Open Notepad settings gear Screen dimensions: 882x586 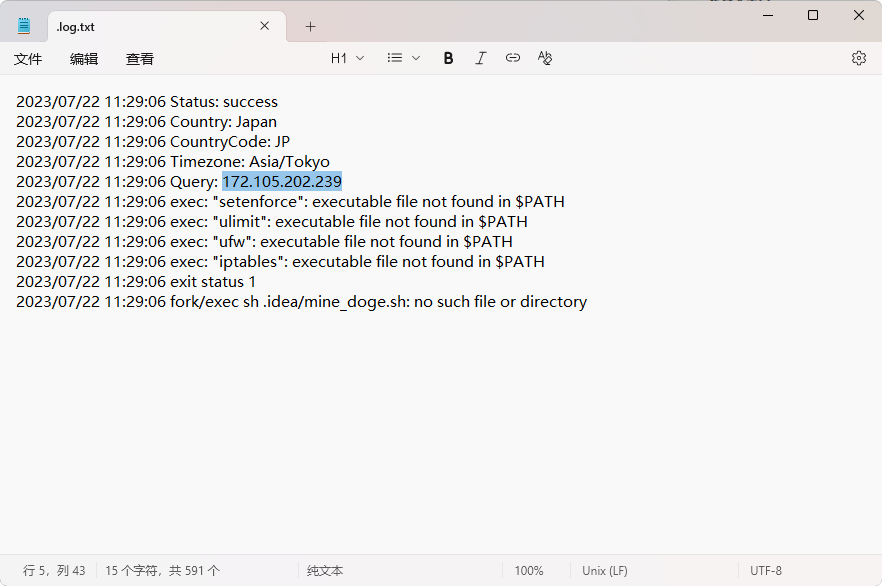858,58
